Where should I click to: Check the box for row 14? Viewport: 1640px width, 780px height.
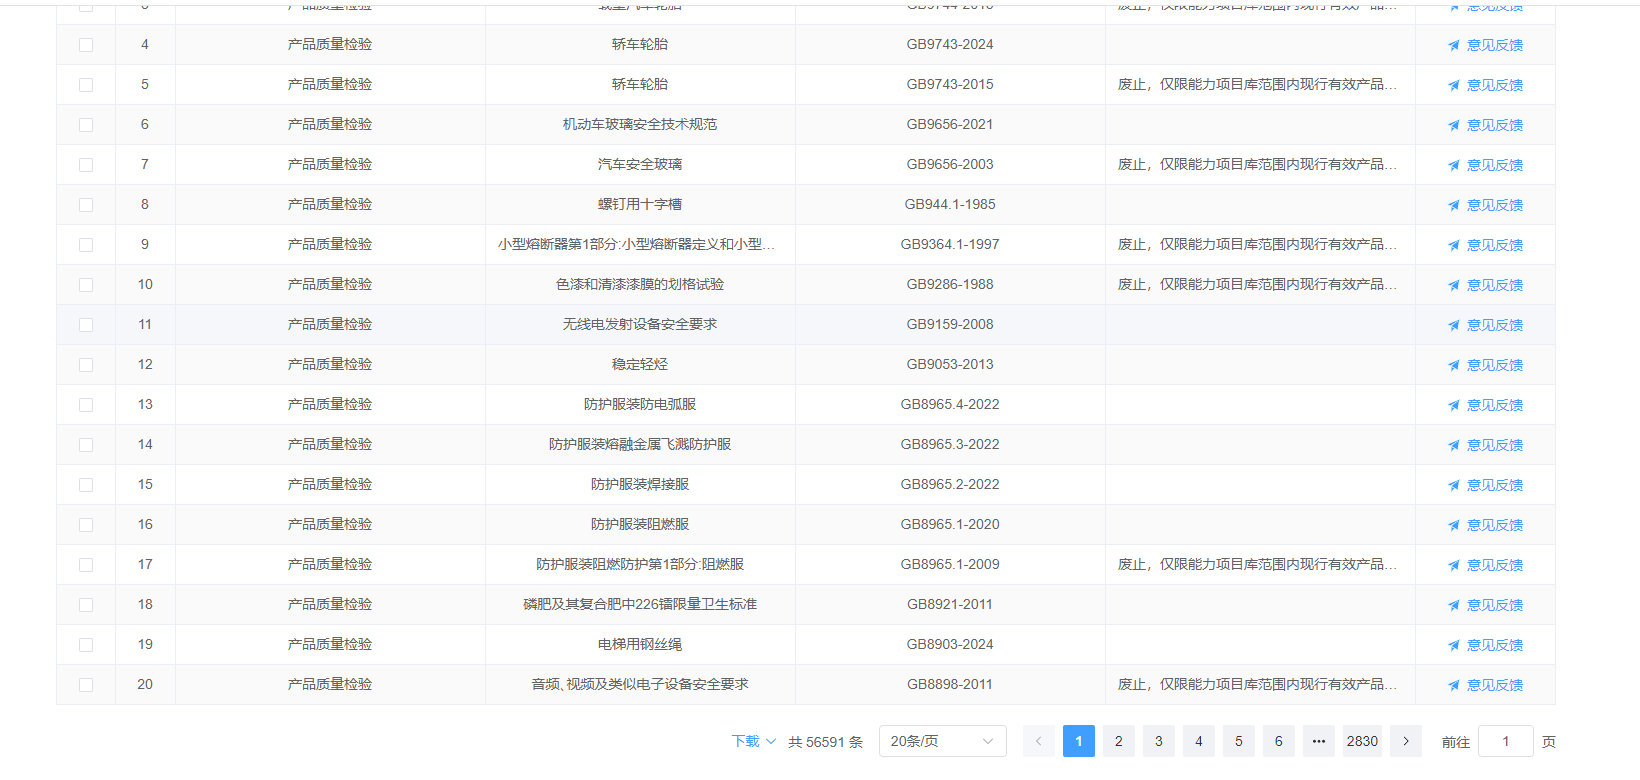86,445
